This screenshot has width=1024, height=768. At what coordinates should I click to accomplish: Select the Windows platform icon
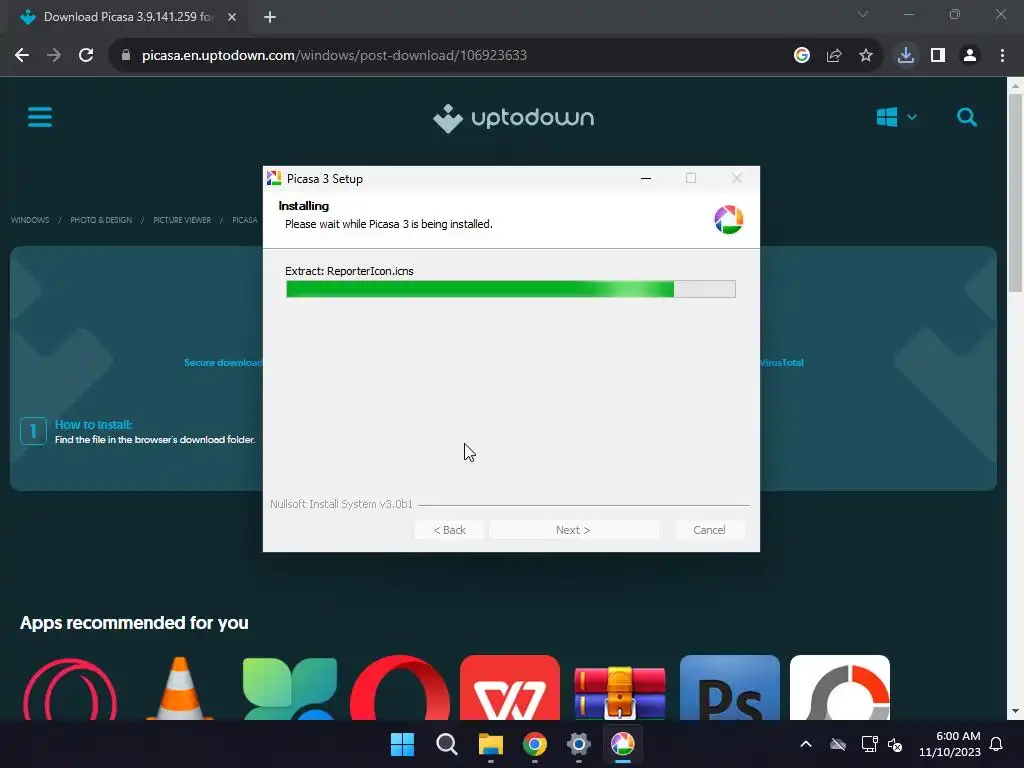point(886,118)
